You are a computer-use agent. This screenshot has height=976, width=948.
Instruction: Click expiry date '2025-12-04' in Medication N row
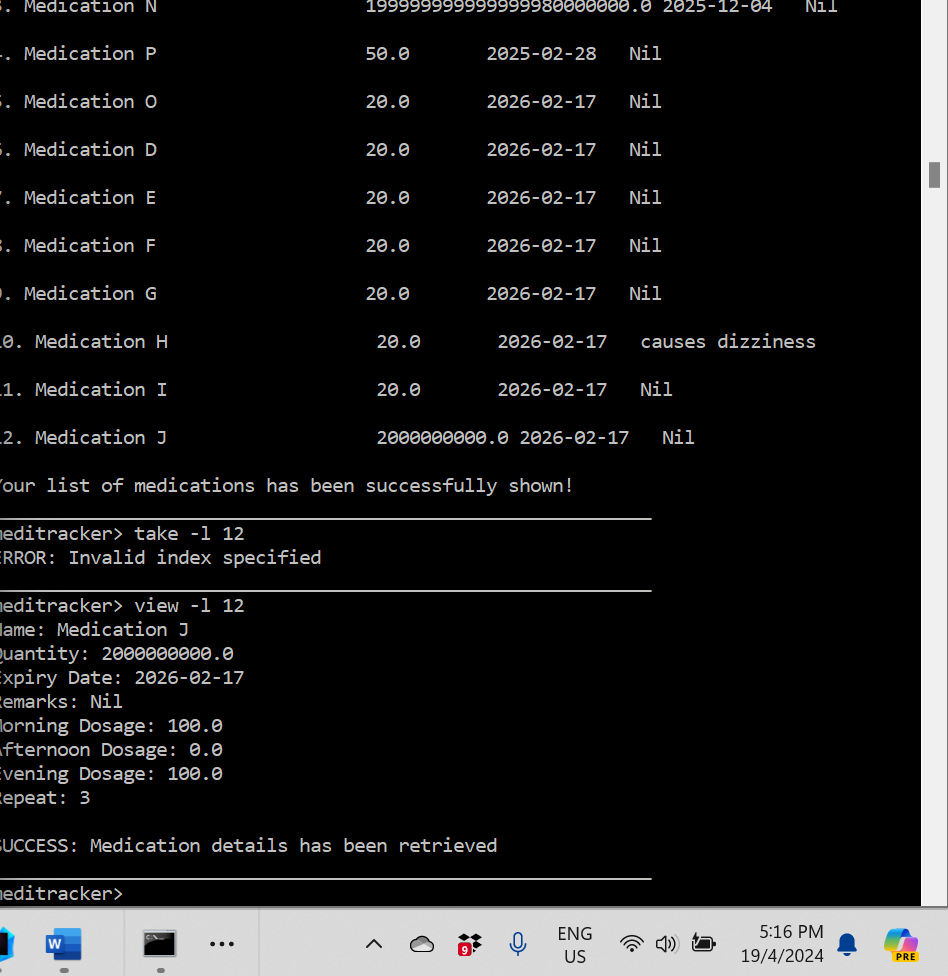717,7
